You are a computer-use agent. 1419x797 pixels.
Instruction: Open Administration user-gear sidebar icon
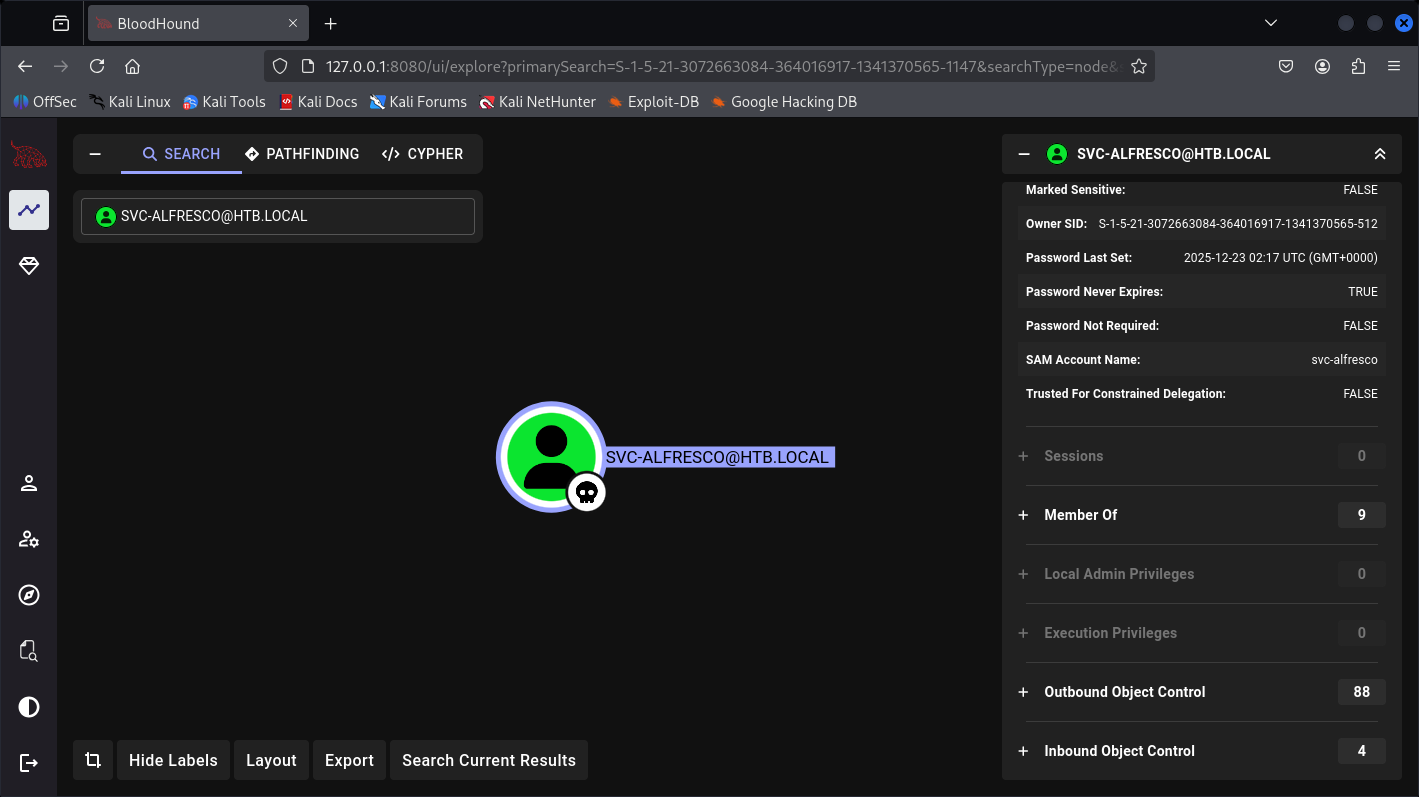[x=29, y=540]
